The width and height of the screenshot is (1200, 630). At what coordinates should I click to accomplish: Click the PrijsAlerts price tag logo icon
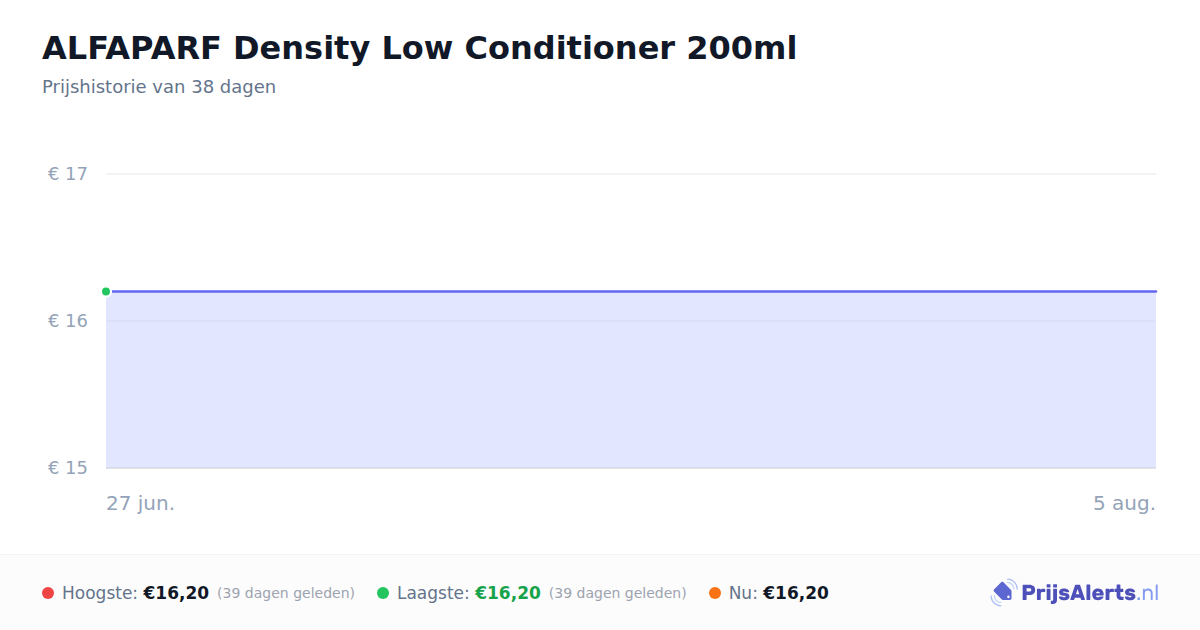click(1003, 593)
